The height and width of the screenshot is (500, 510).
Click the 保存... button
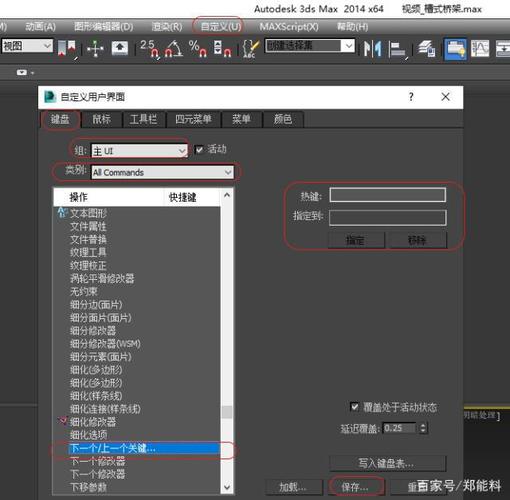pos(356,487)
